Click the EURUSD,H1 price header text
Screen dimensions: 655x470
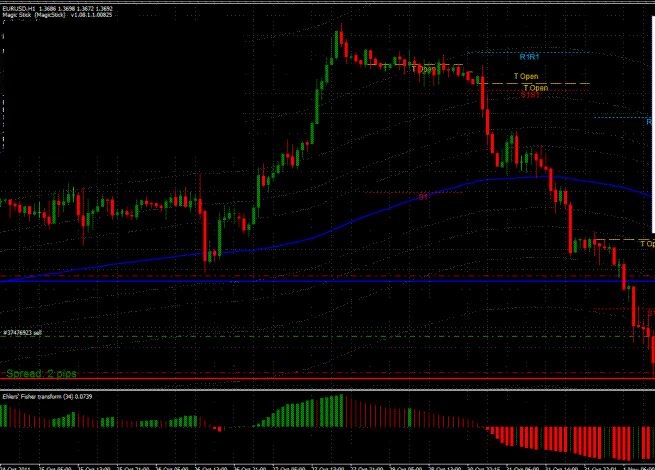tap(58, 8)
